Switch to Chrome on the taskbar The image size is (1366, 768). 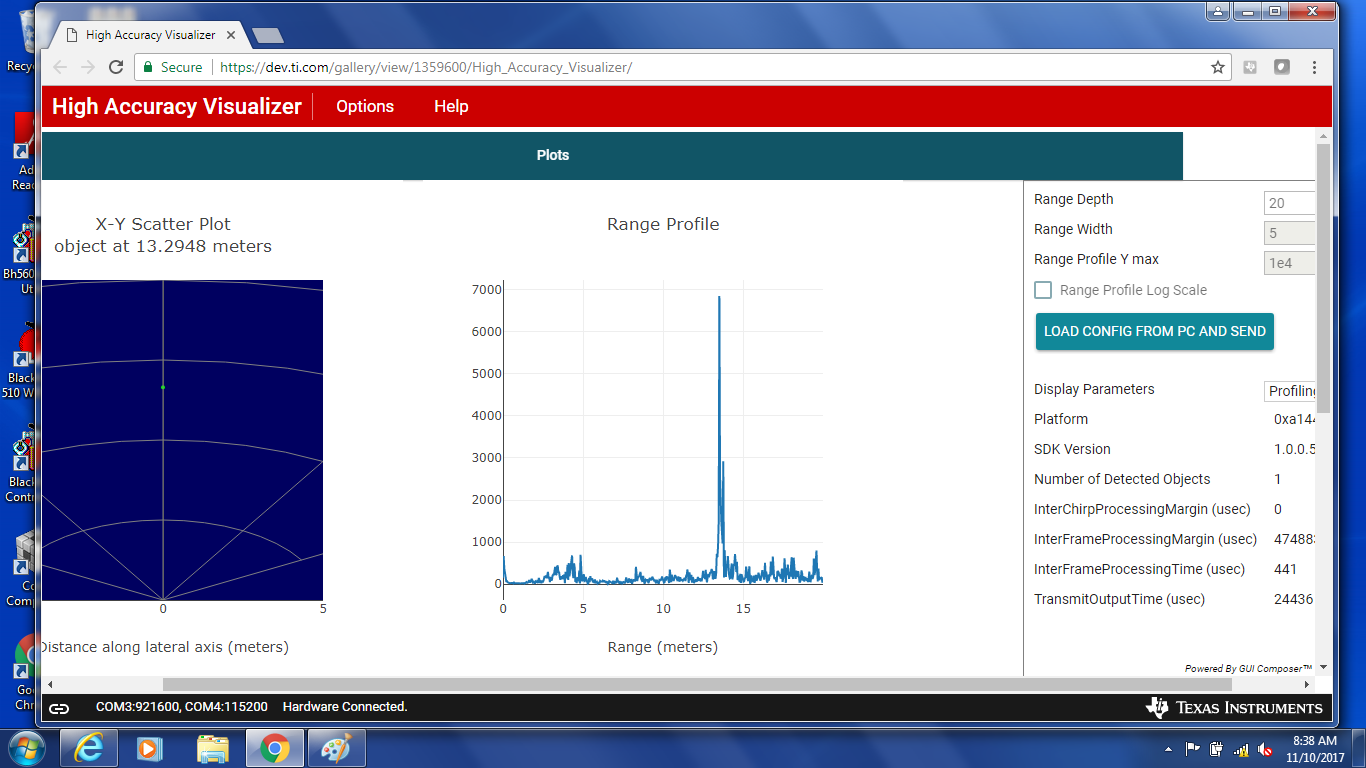coord(275,748)
